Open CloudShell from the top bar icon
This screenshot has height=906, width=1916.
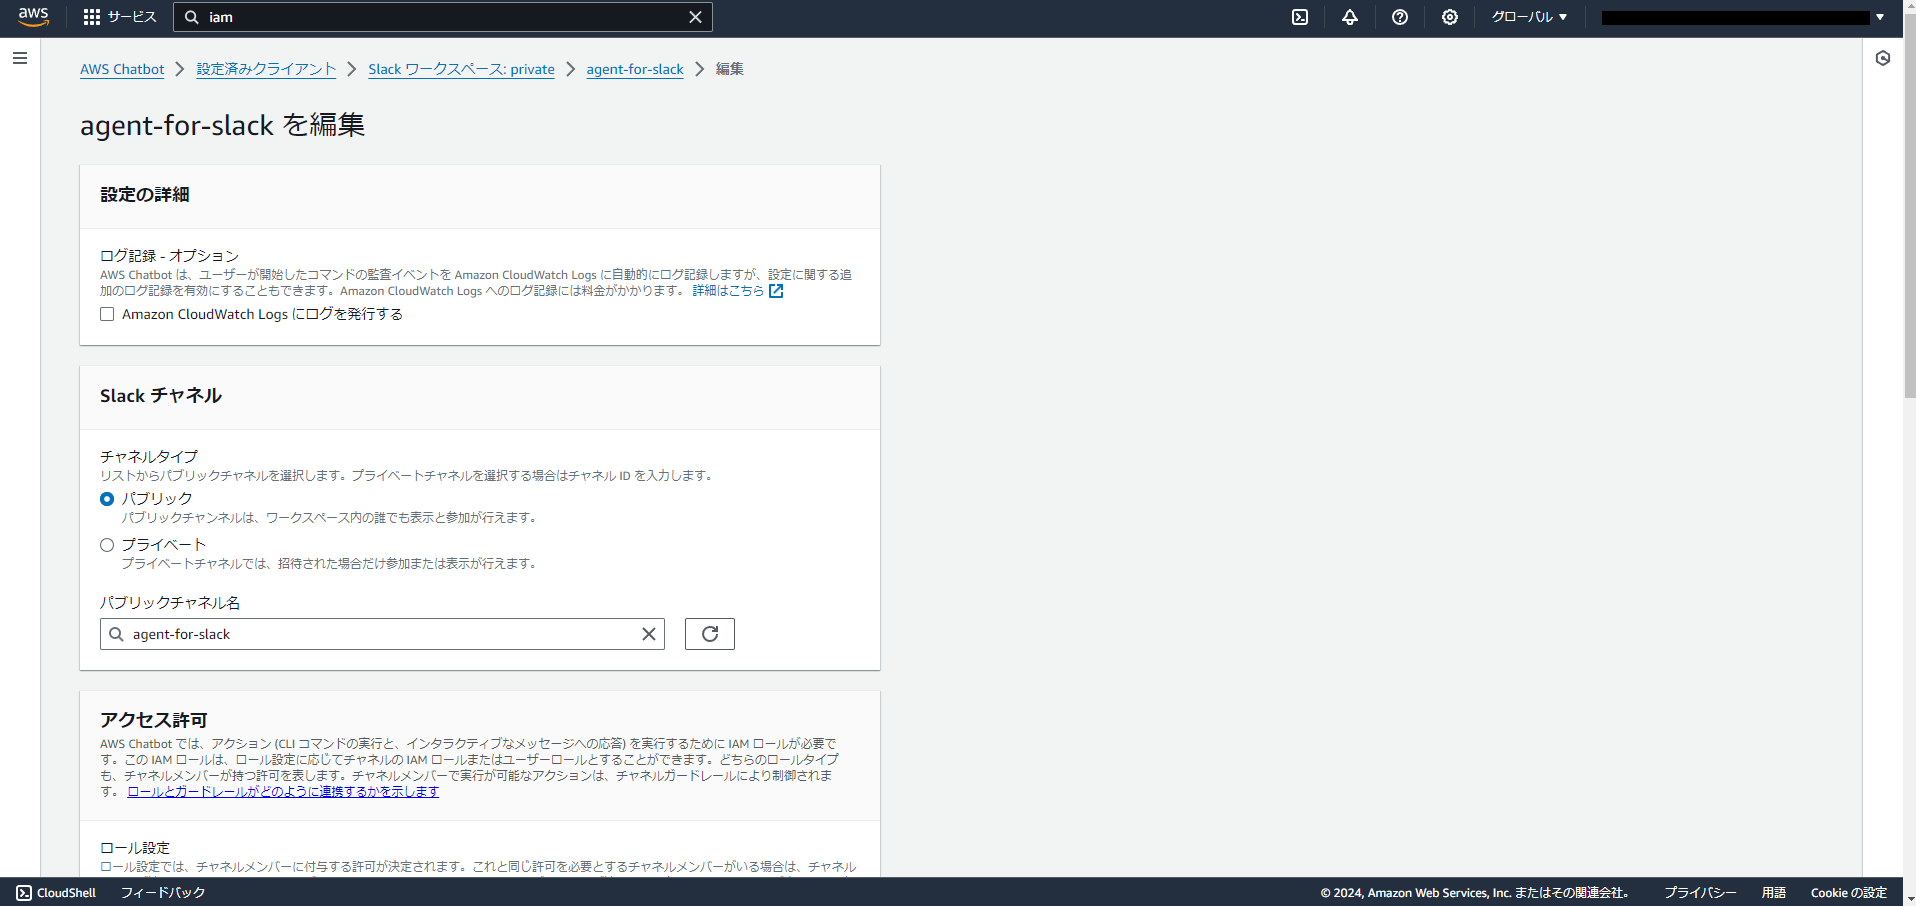[x=1300, y=17]
